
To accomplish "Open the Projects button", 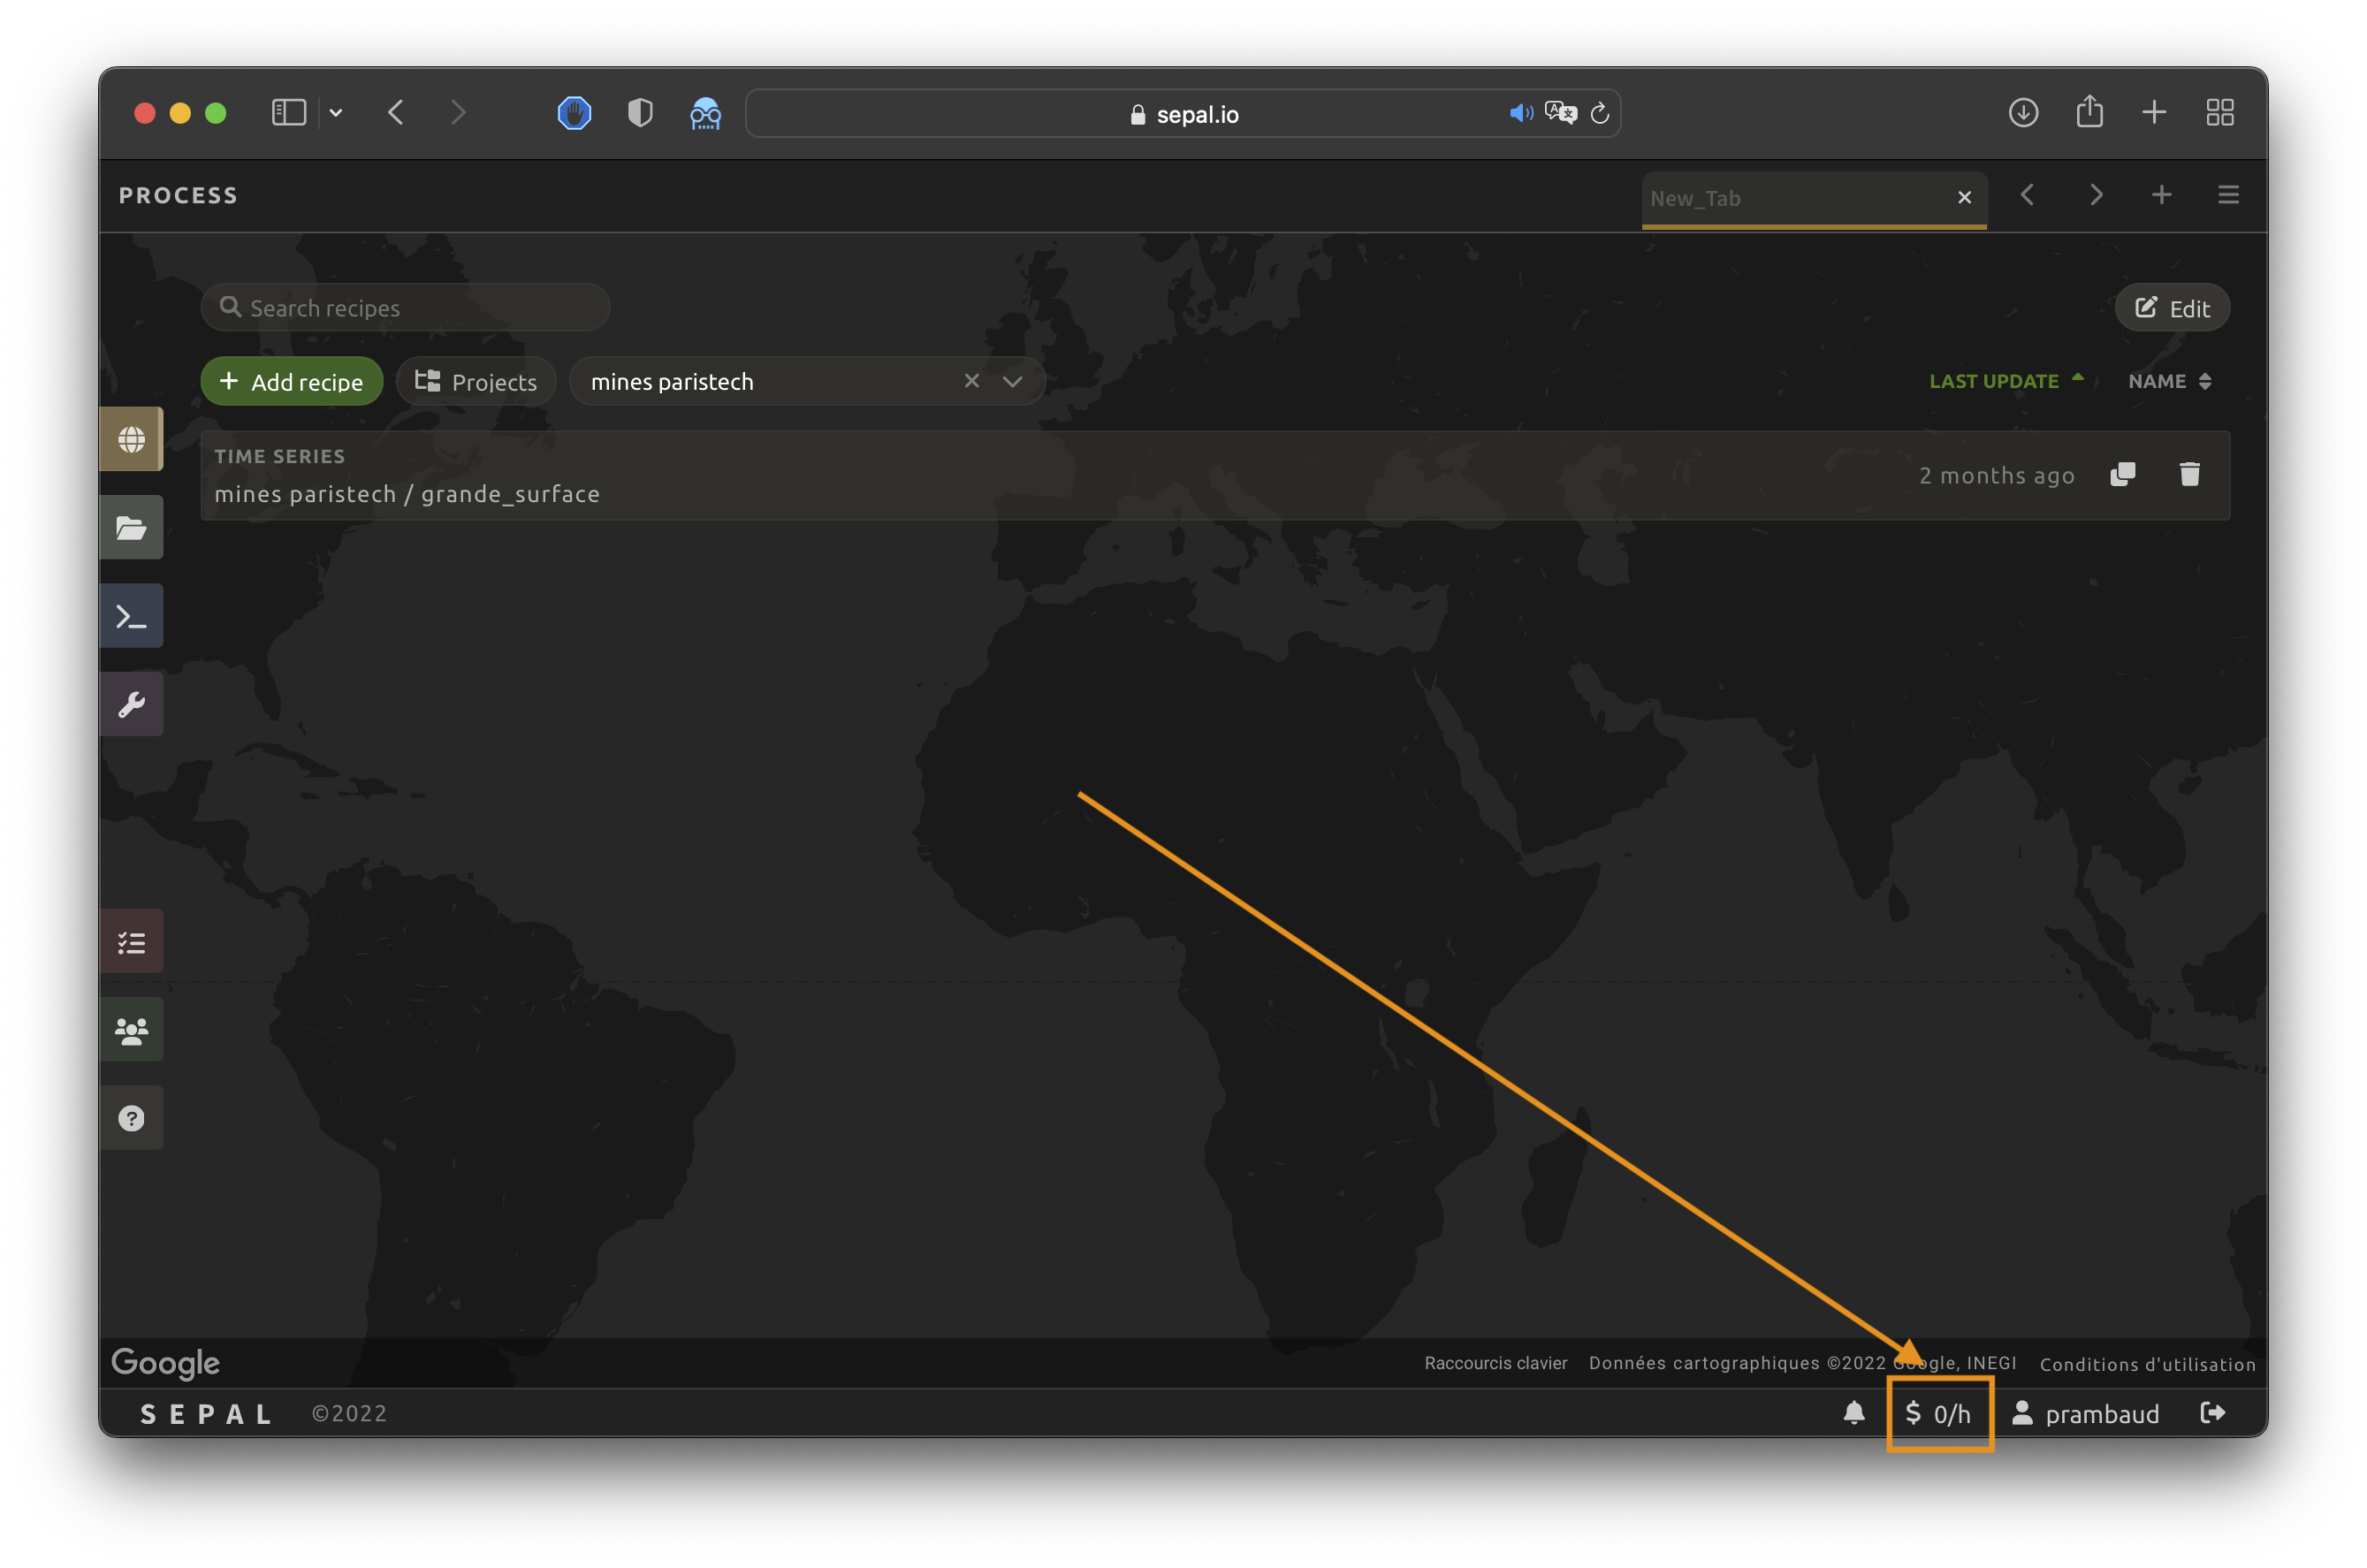I will coord(476,381).
